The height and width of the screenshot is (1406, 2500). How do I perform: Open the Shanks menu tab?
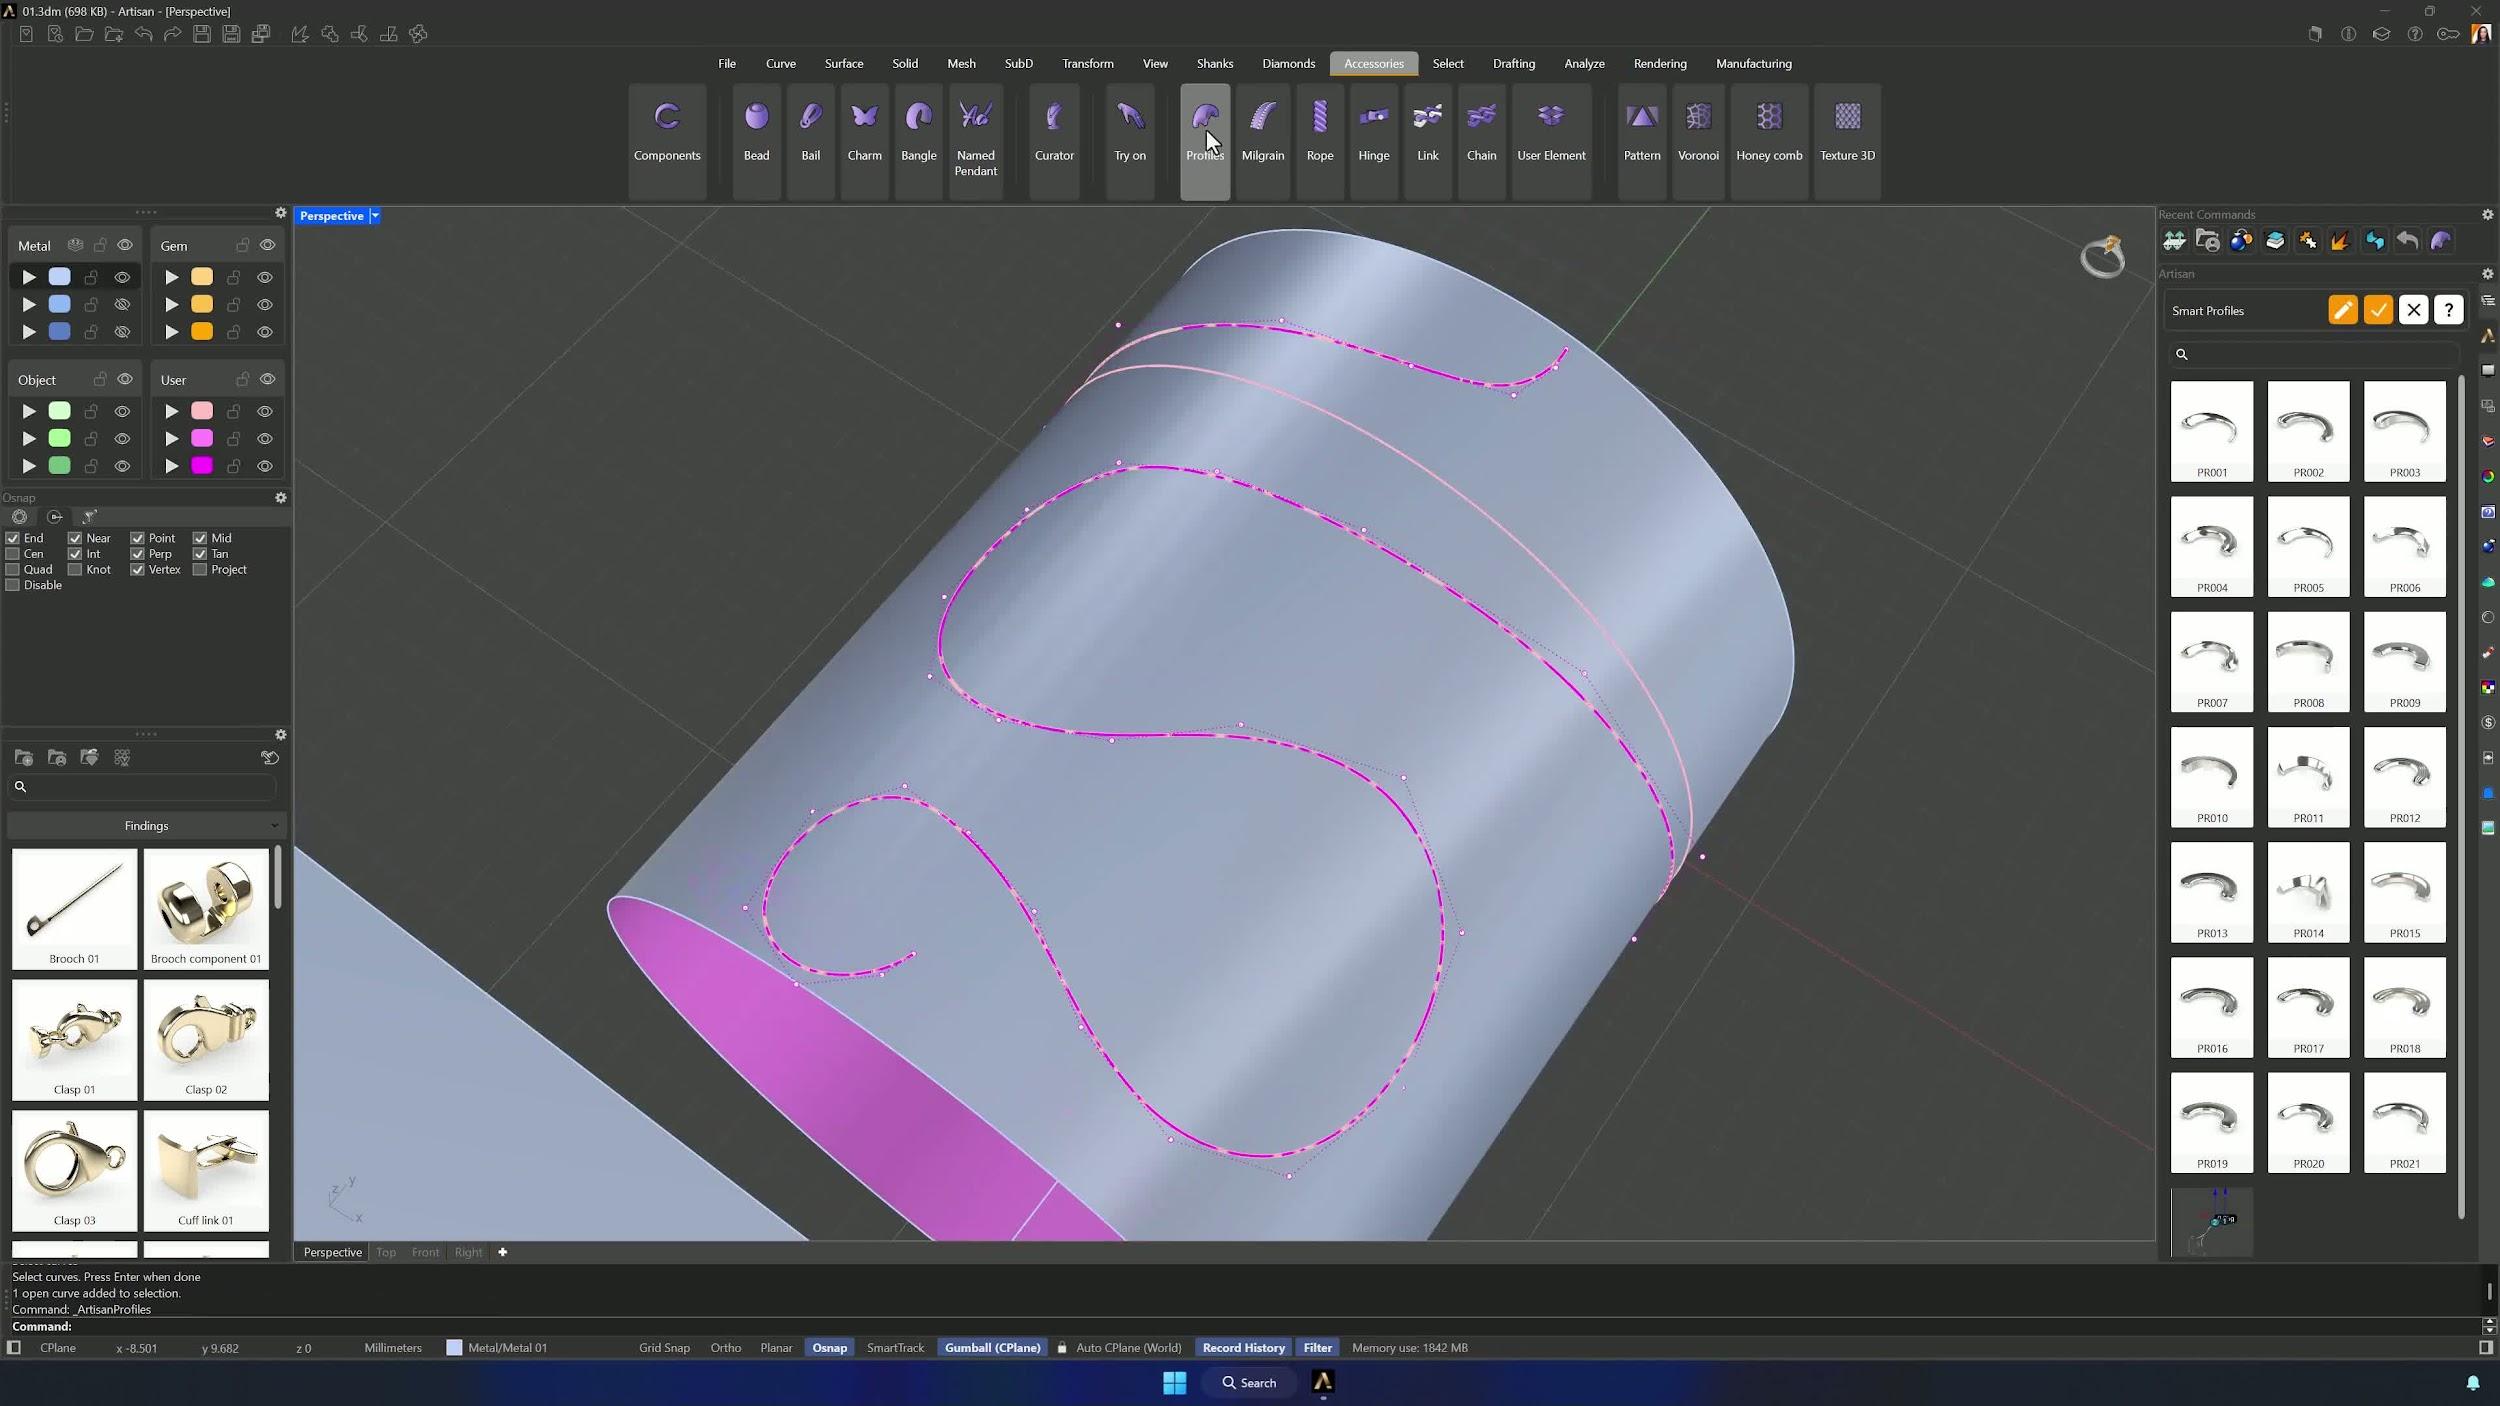pos(1215,63)
